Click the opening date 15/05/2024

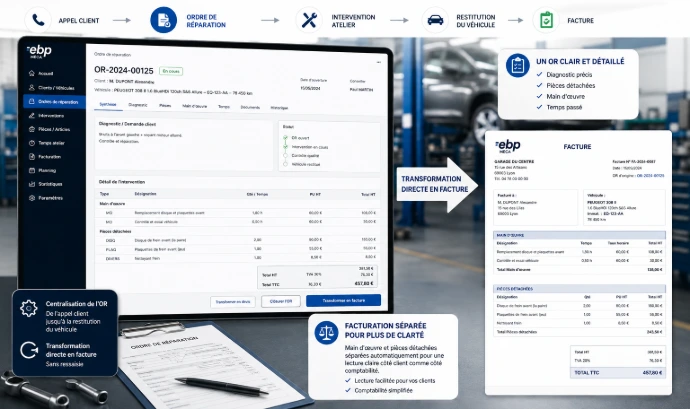310,88
